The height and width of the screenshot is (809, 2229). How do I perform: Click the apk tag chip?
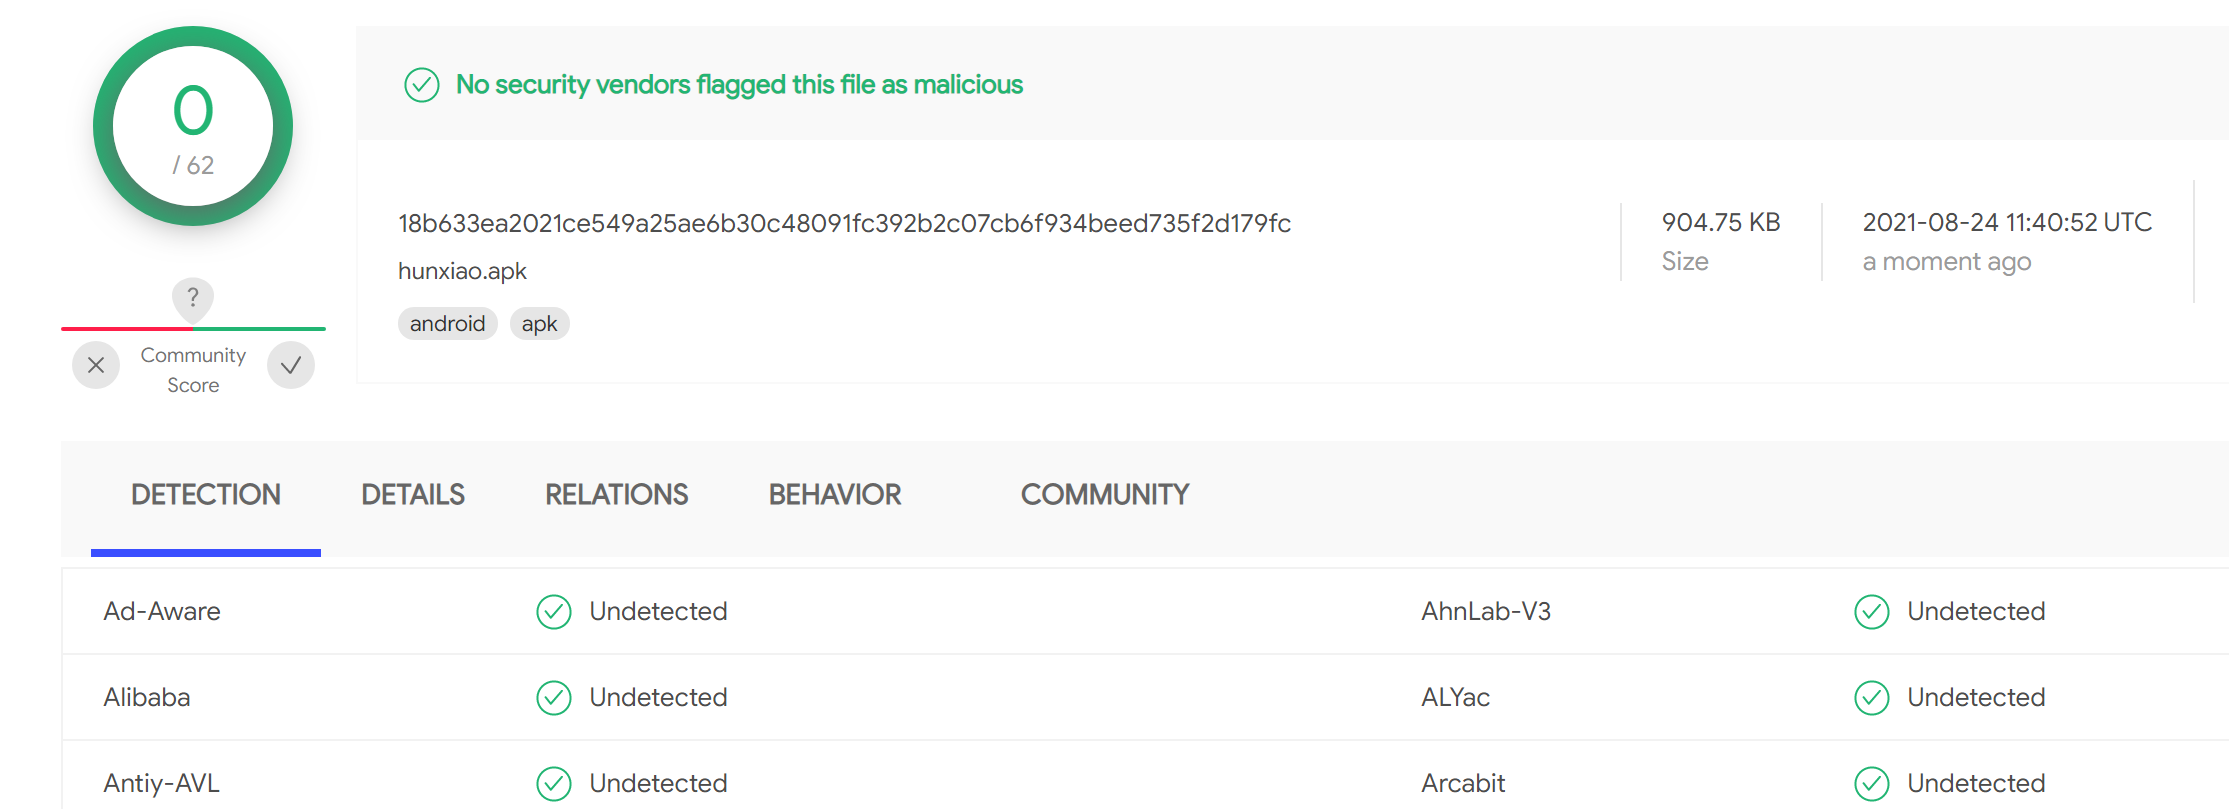point(539,324)
